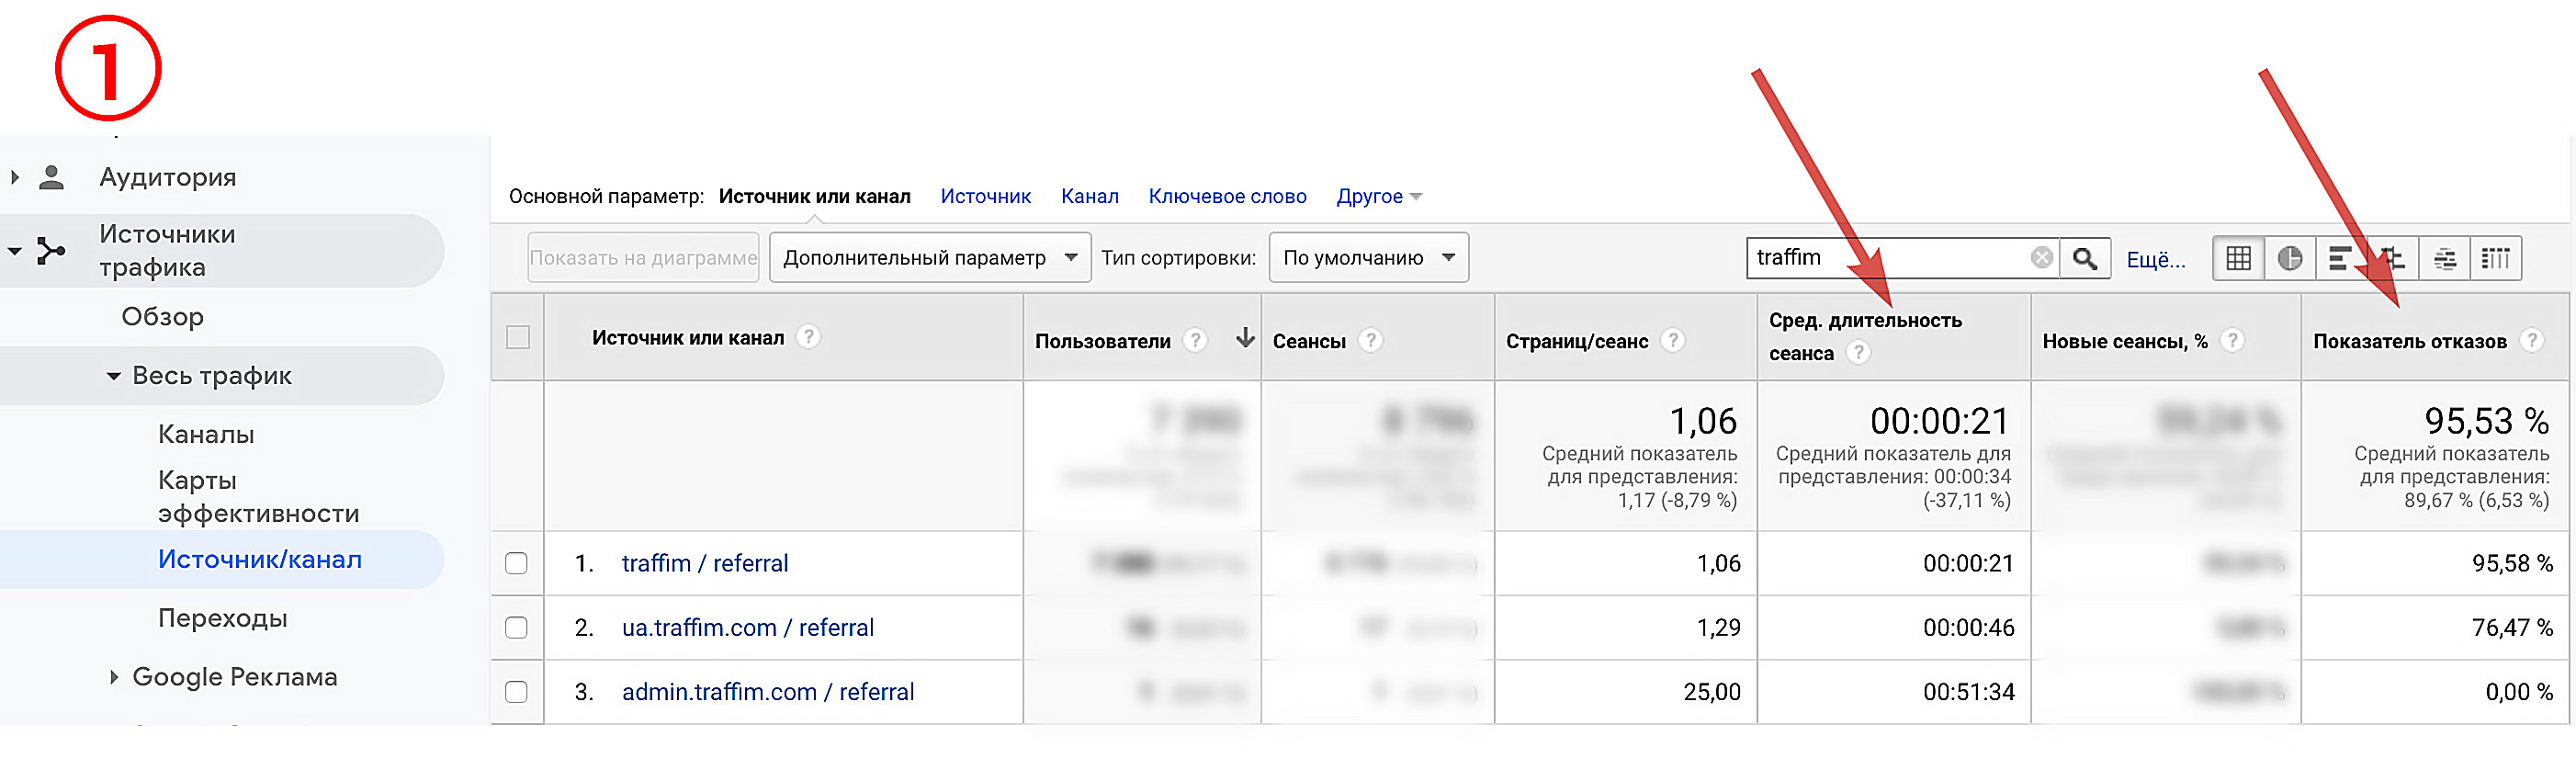This screenshot has height=781, width=2576.
Task: Switch to pie chart percentage view
Action: 2290,258
